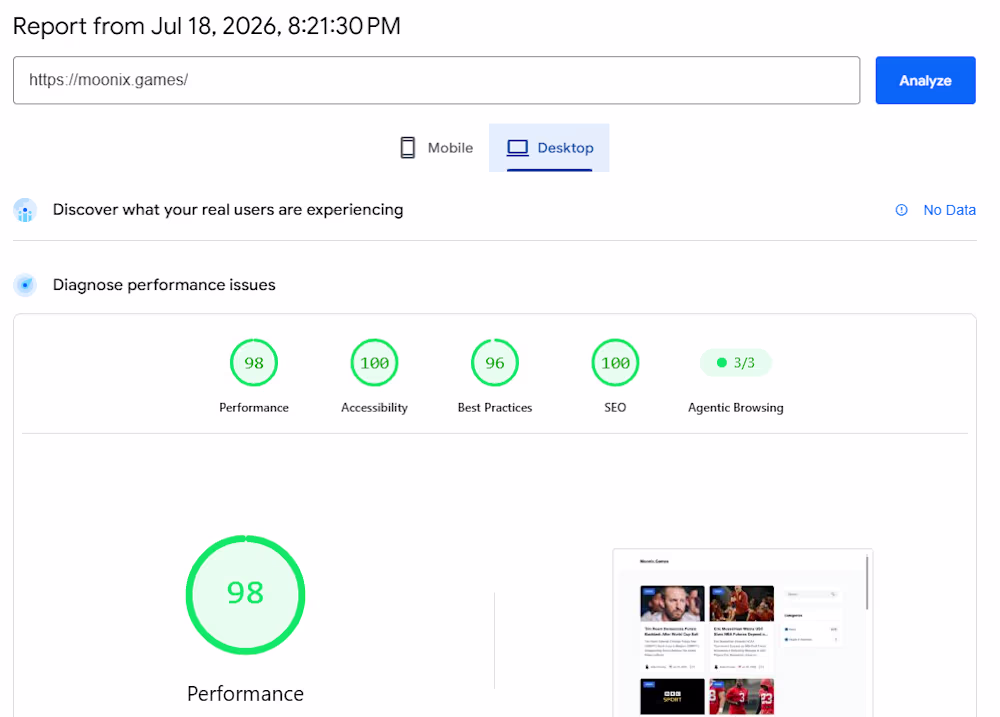Click 'Diagnose performance issues' heading

coord(164,285)
